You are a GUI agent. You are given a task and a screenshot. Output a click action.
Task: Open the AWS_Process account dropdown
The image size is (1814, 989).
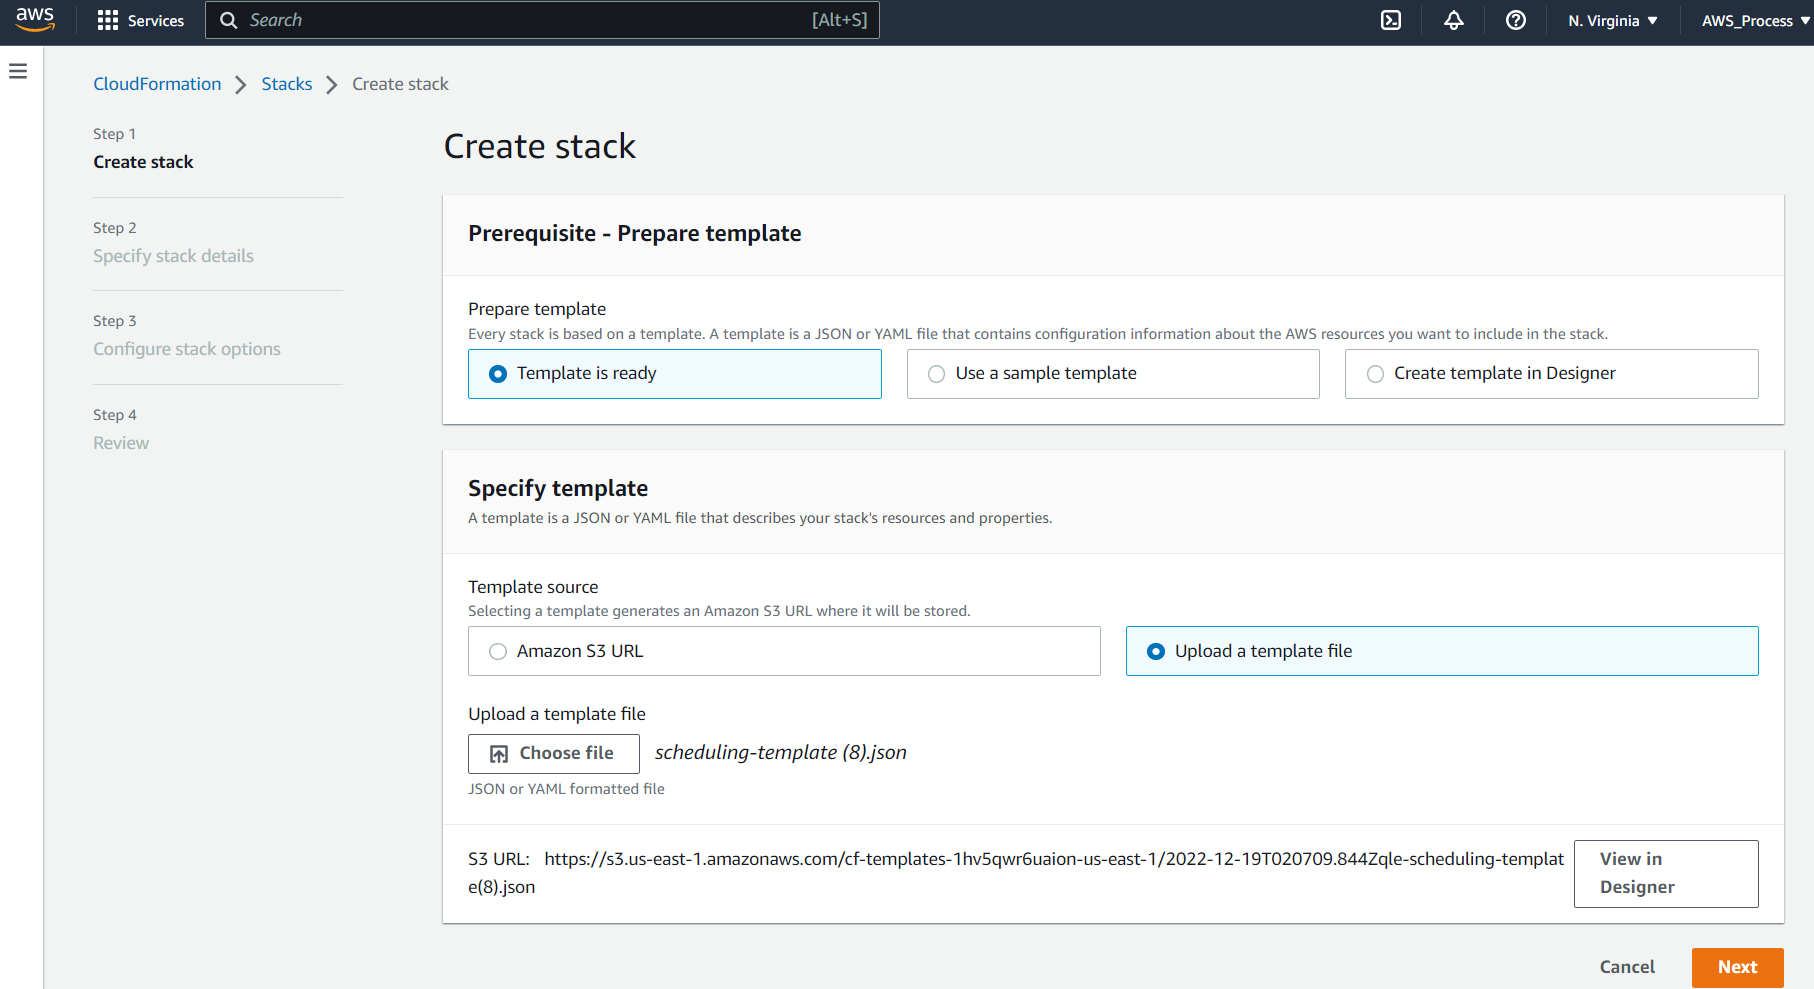pos(1755,21)
